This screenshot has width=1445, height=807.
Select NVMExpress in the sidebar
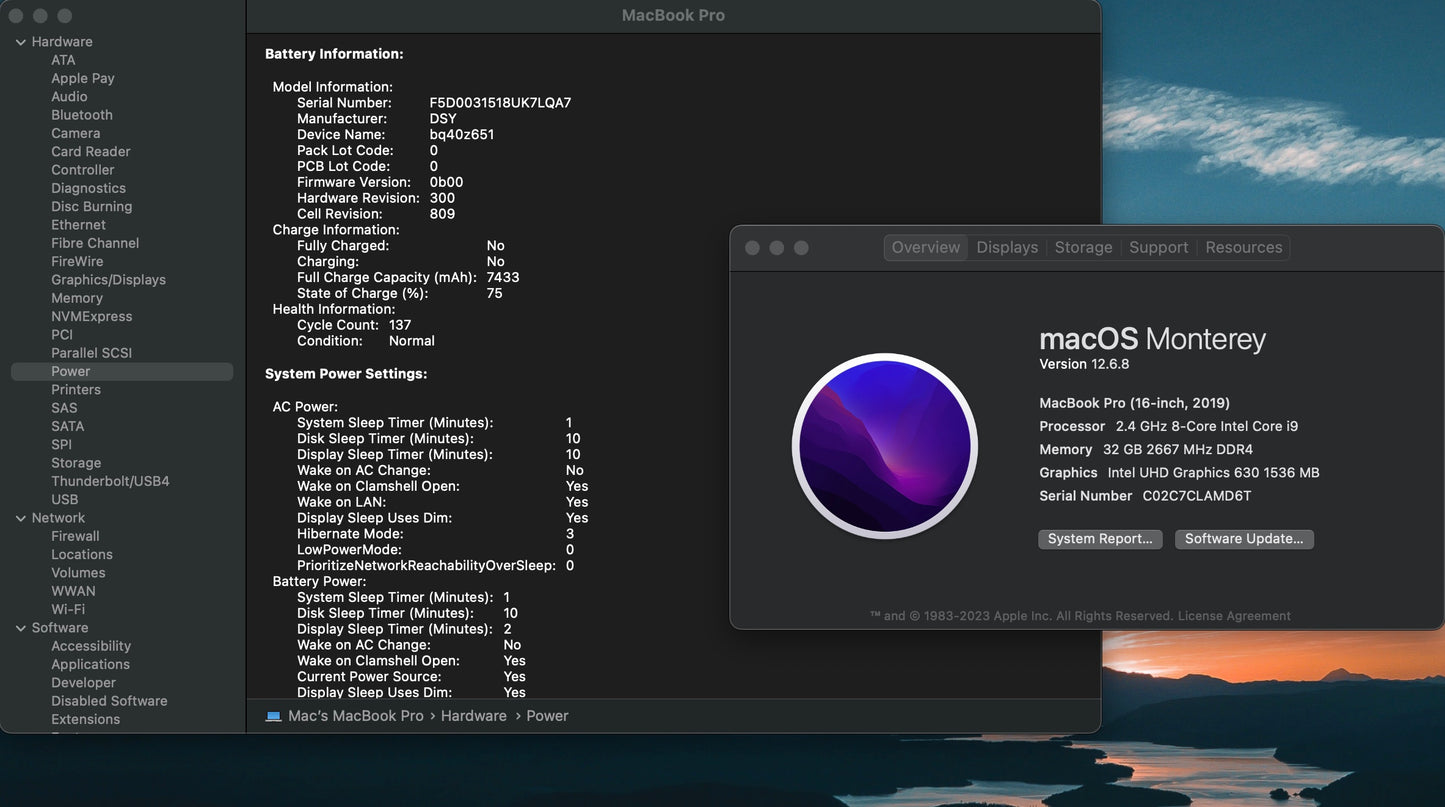(x=92, y=317)
